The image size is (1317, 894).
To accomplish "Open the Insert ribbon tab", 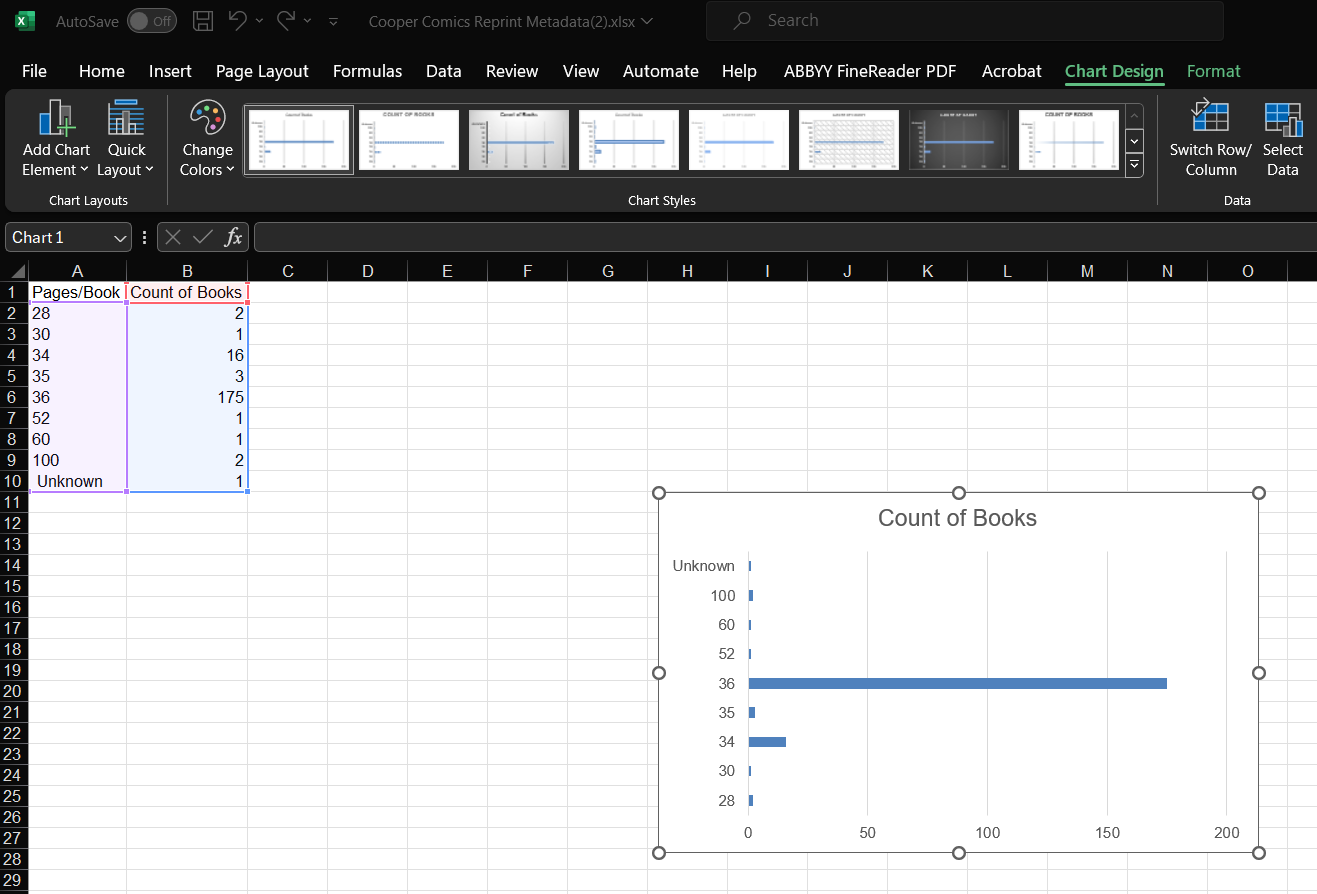I will 170,71.
